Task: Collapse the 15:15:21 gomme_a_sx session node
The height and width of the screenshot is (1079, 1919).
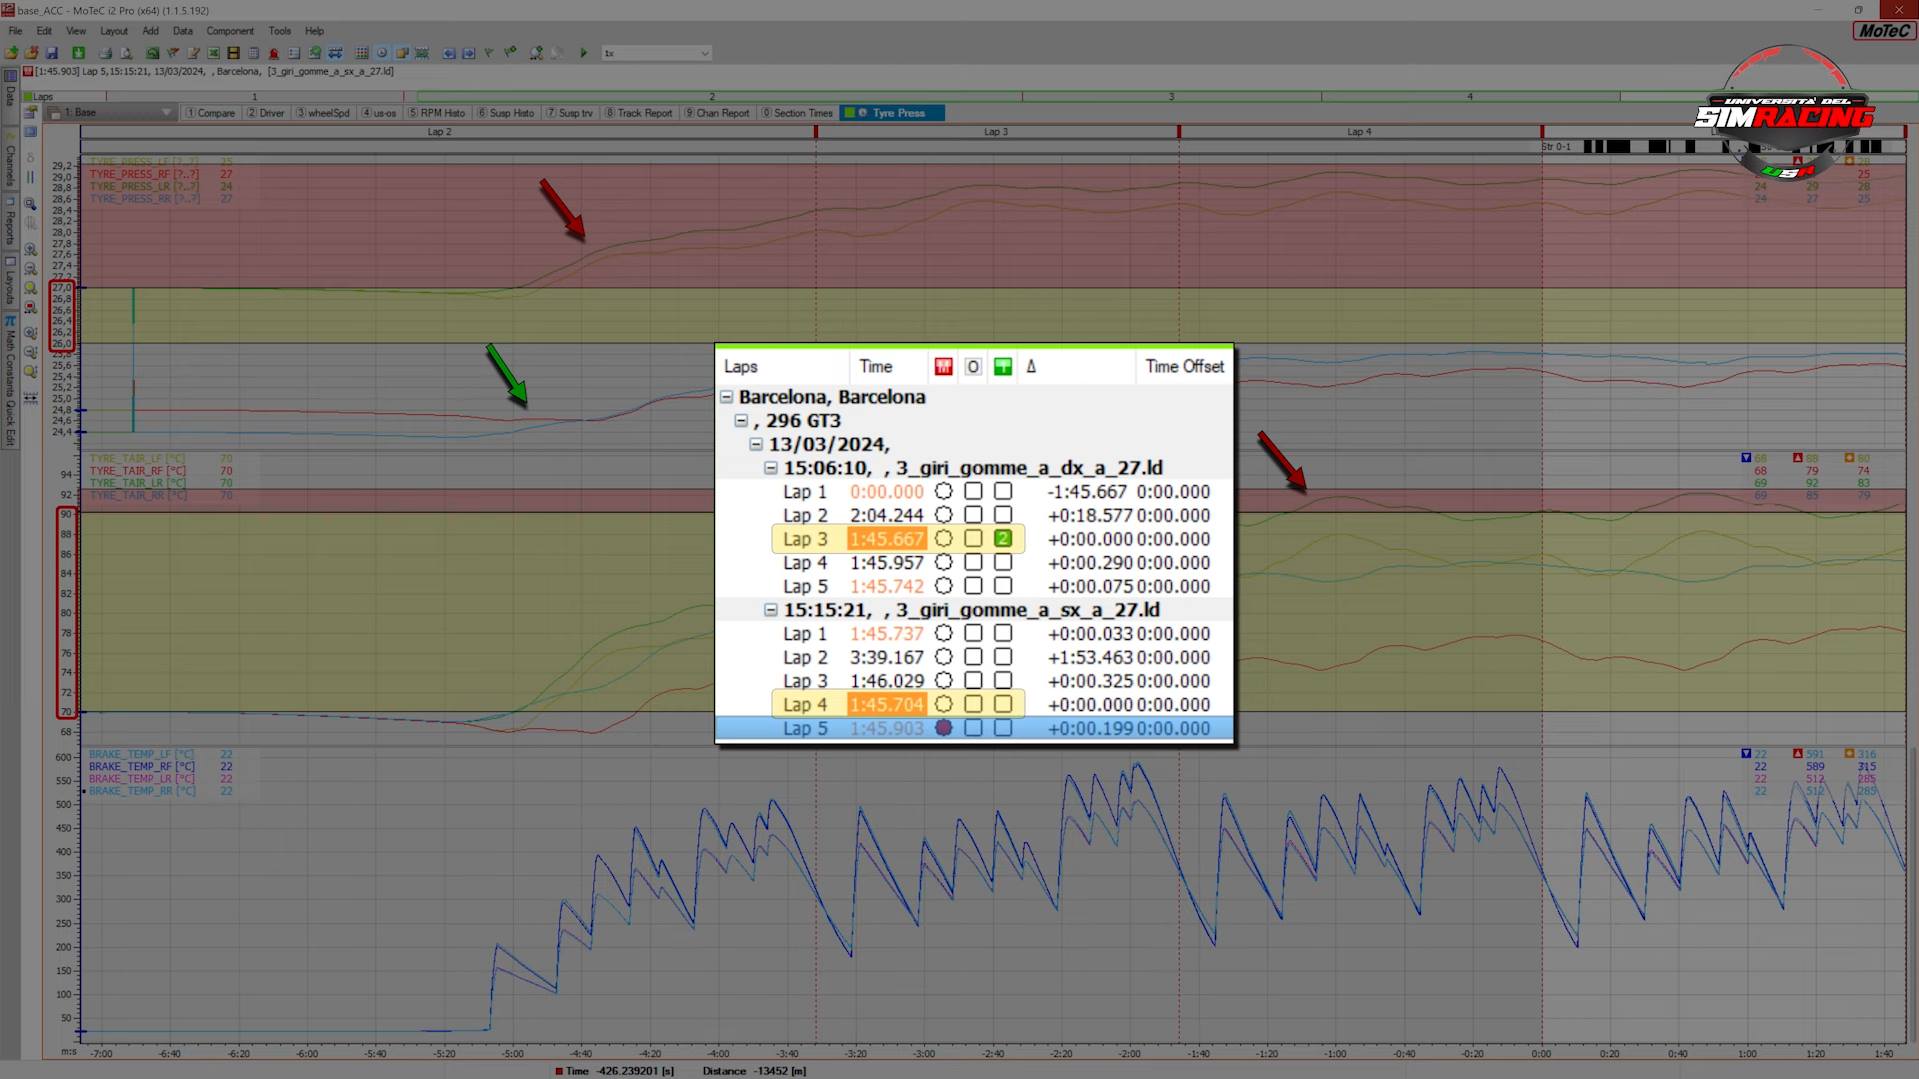Action: tap(771, 610)
